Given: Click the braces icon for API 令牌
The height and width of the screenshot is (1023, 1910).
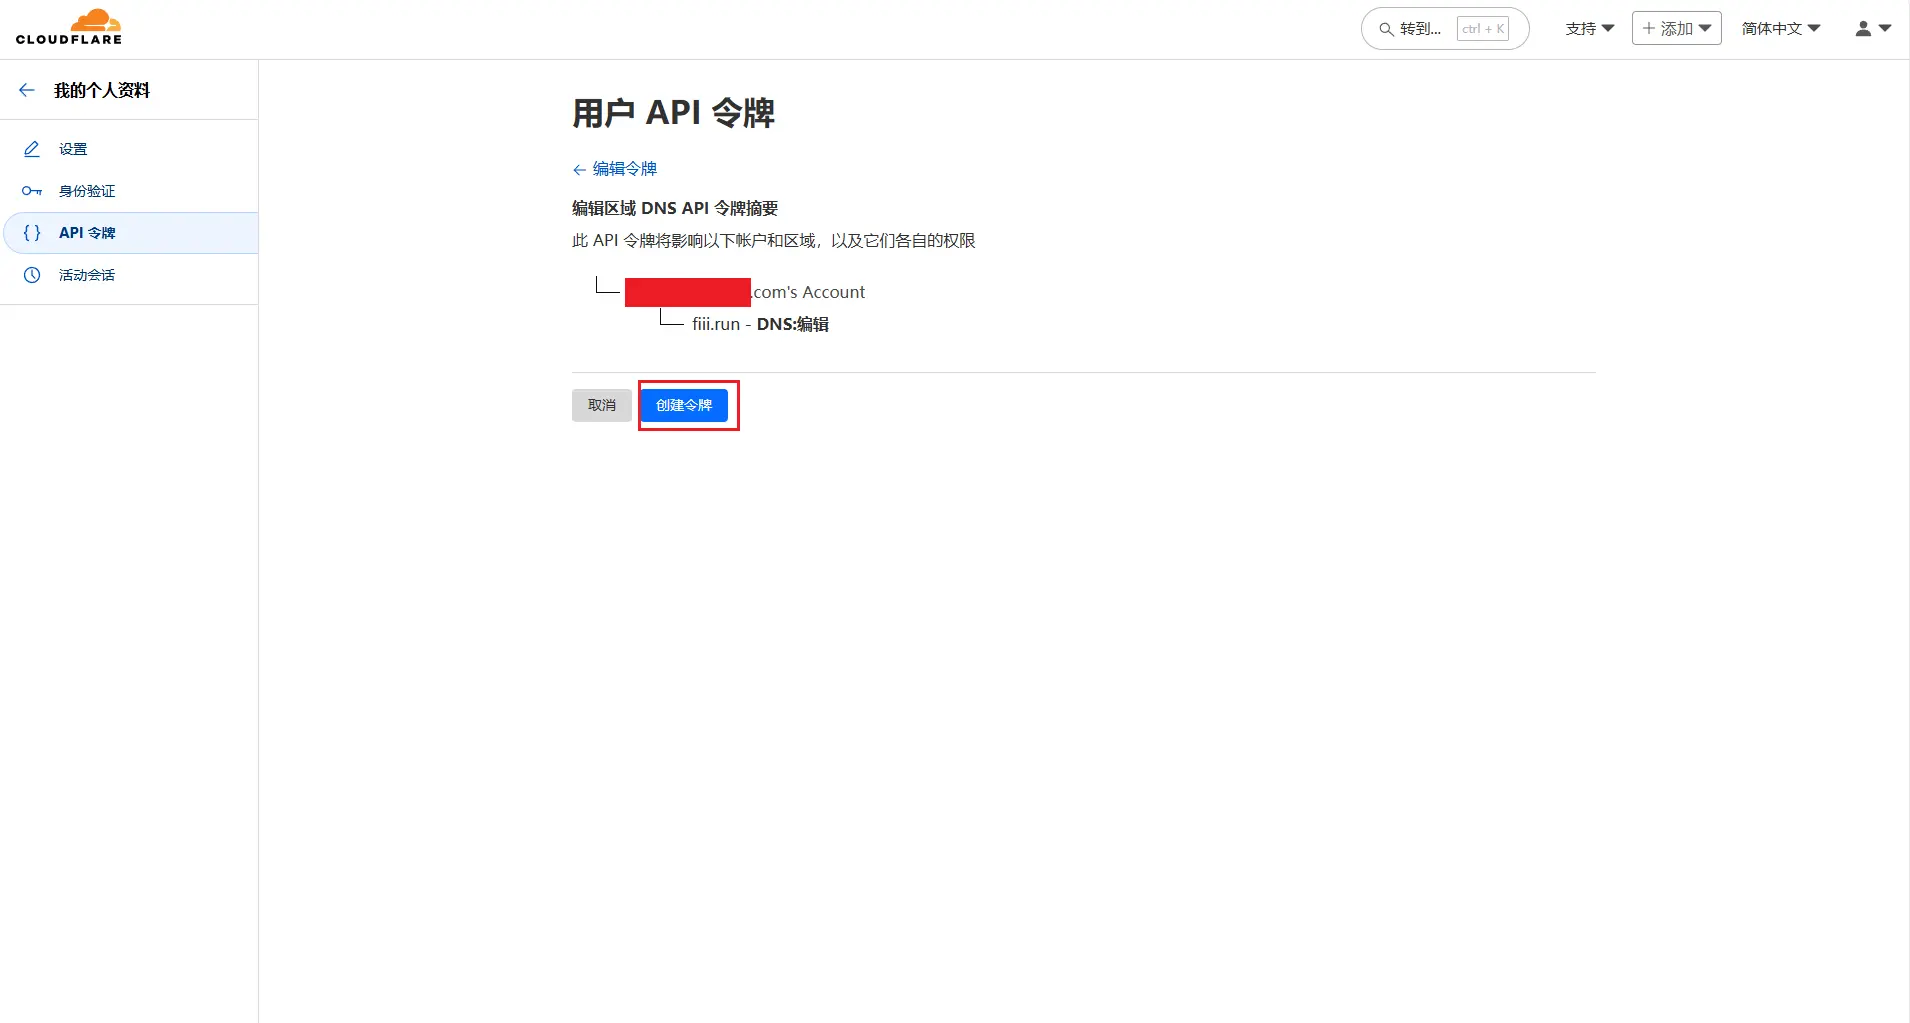Looking at the screenshot, I should (x=32, y=233).
